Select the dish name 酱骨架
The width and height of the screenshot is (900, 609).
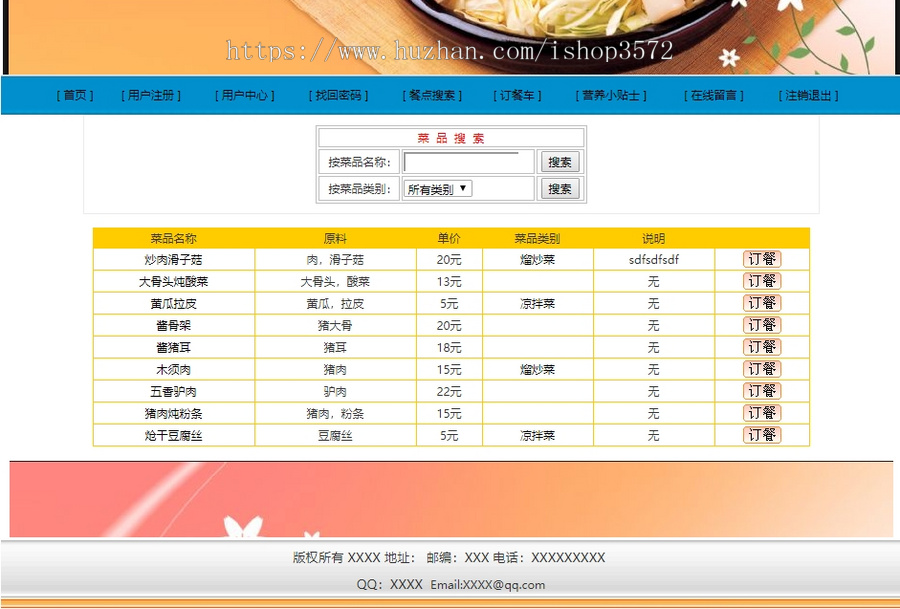[x=173, y=325]
